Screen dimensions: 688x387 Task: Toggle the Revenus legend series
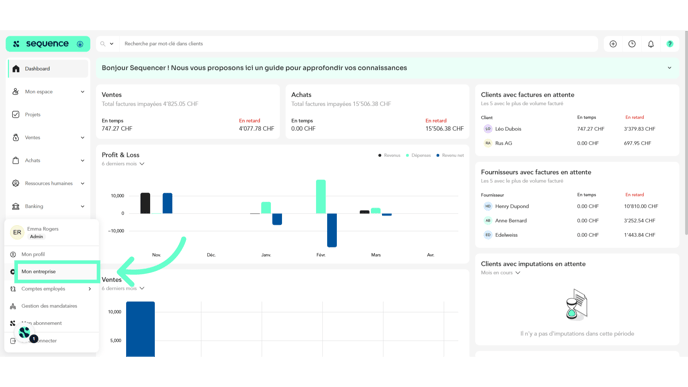click(389, 155)
